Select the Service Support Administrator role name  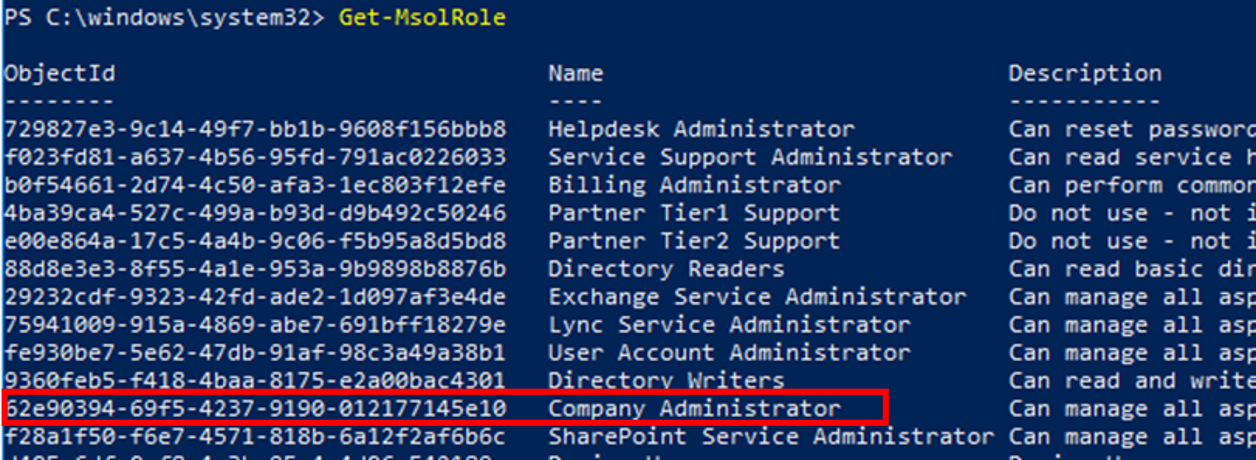[x=750, y=157]
